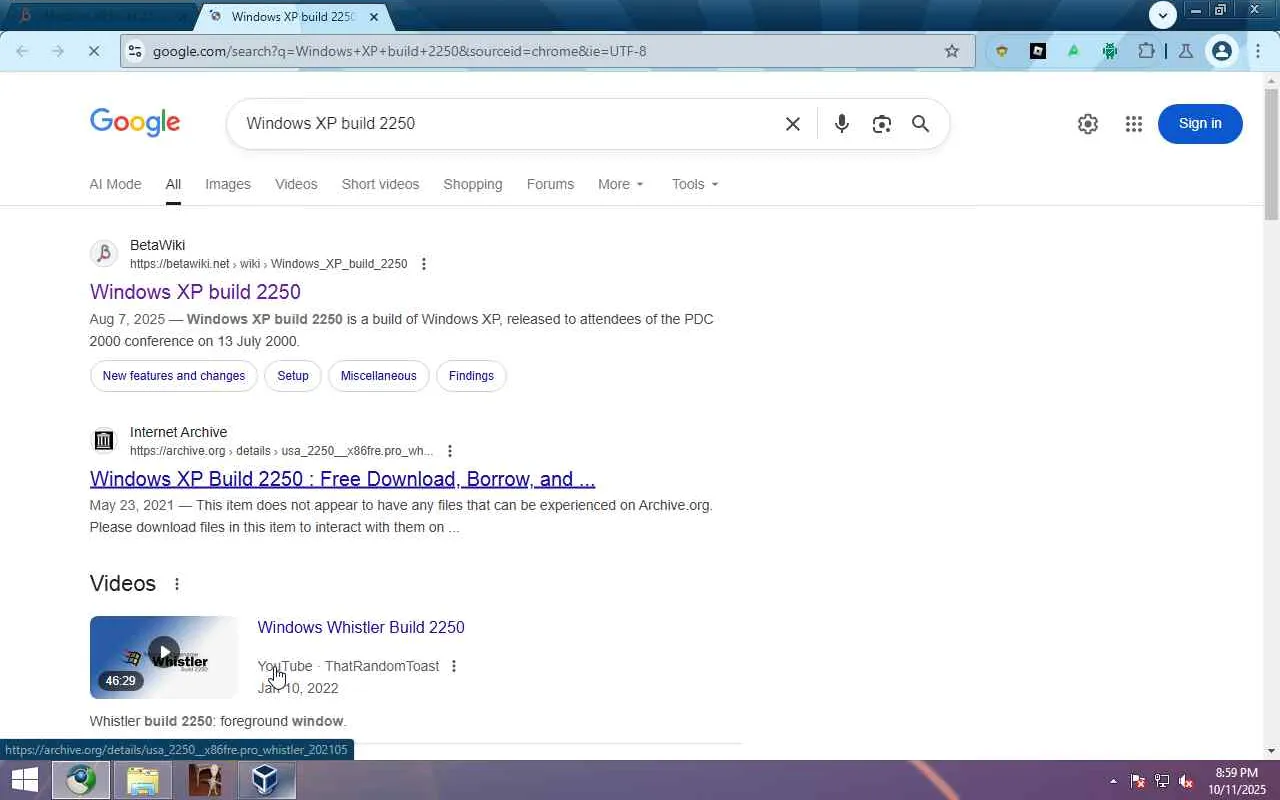Open the Windows Whistler Build 2250 video link
The image size is (1280, 800).
pyautogui.click(x=361, y=627)
